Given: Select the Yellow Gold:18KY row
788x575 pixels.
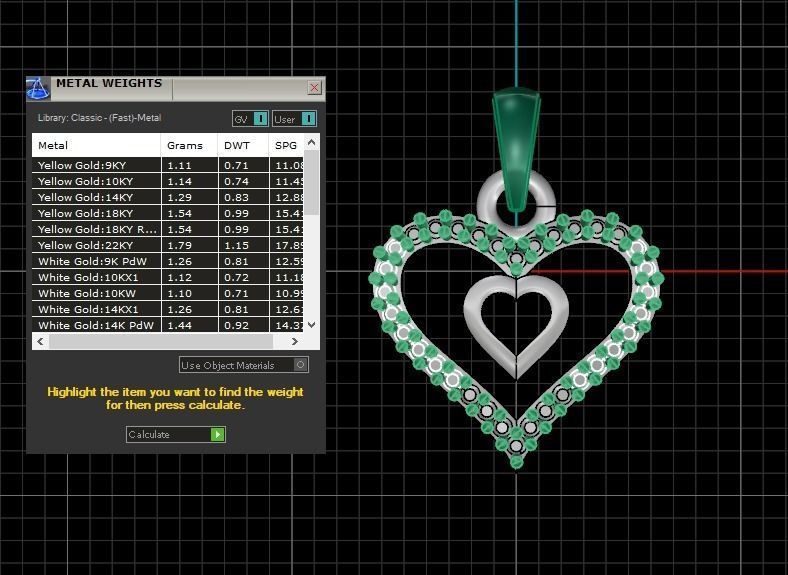Looking at the screenshot, I should coord(168,213).
